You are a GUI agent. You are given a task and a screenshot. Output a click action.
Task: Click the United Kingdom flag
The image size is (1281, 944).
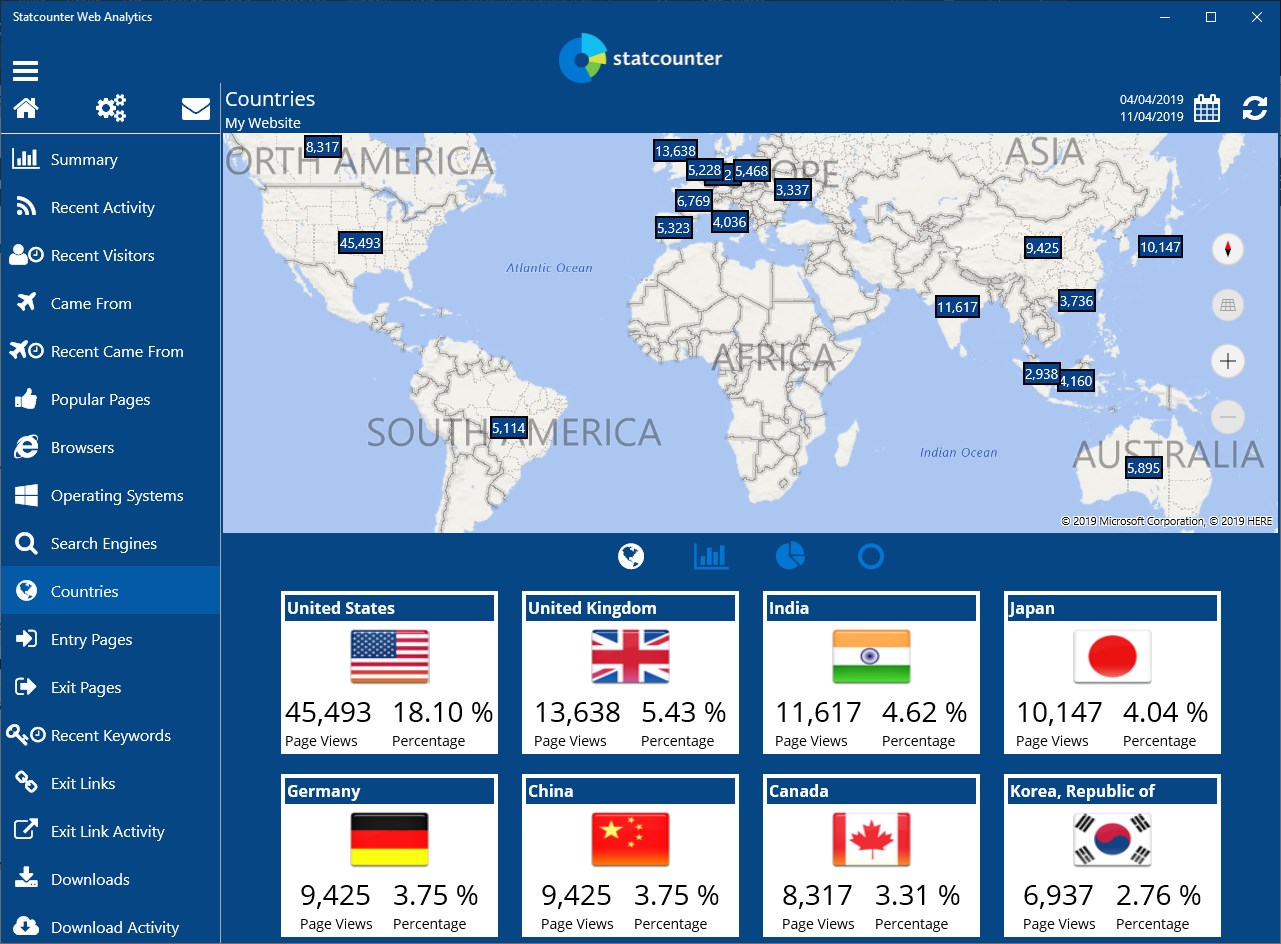point(631,656)
